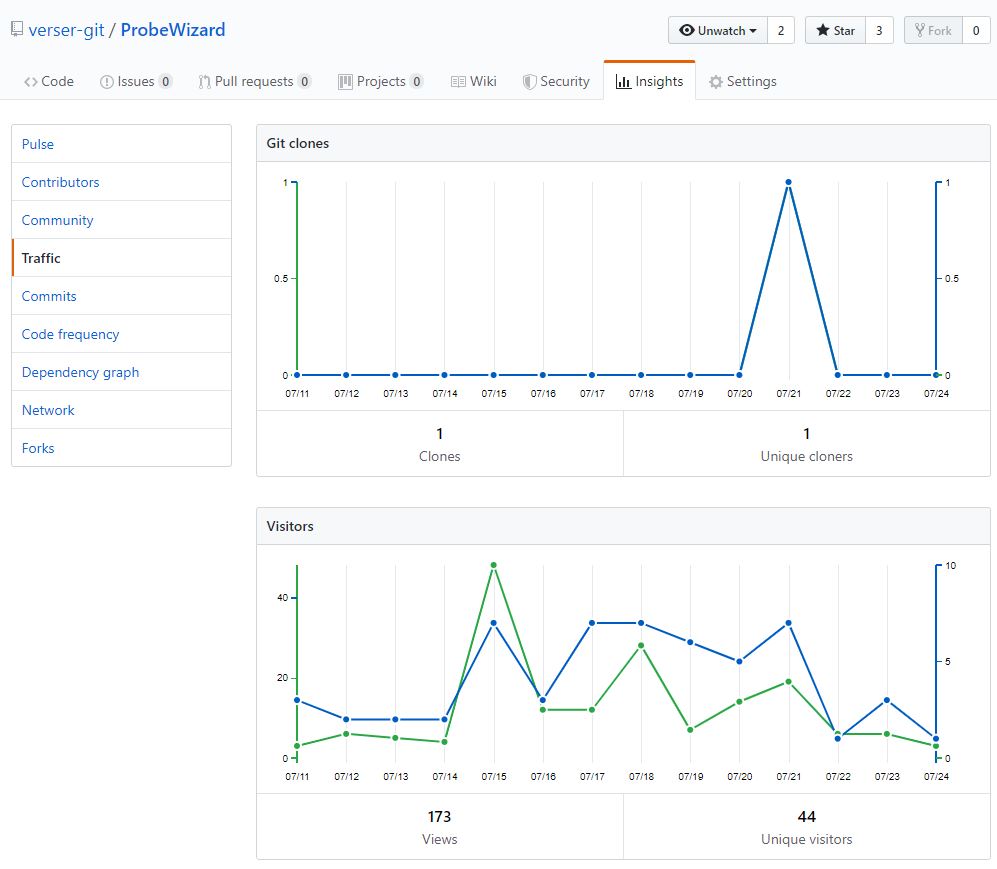Image resolution: width=997 pixels, height=869 pixels.
Task: Click the stargazers count 3
Action: pos(879,31)
